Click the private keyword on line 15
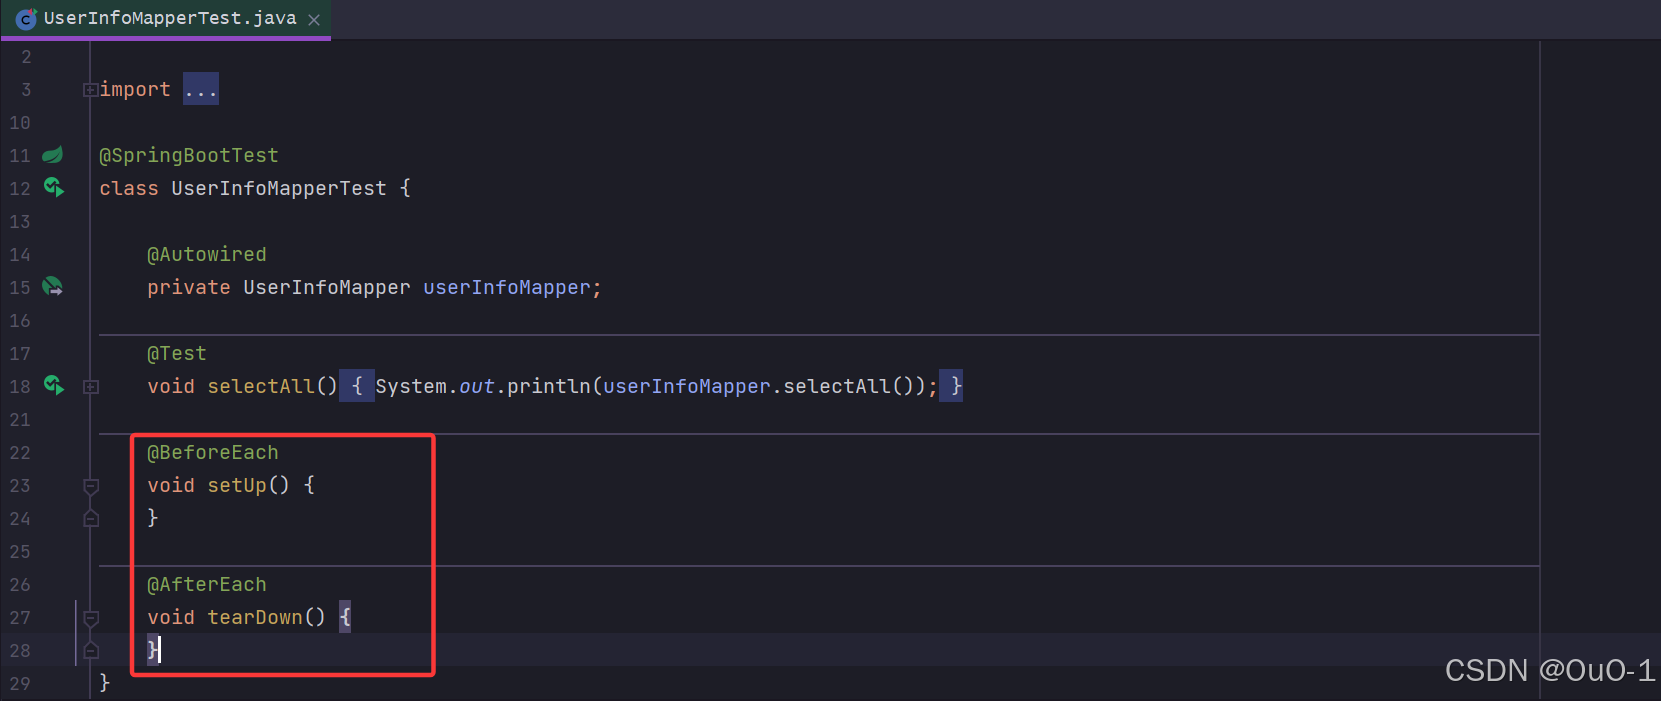Viewport: 1661px width, 701px height. click(189, 287)
